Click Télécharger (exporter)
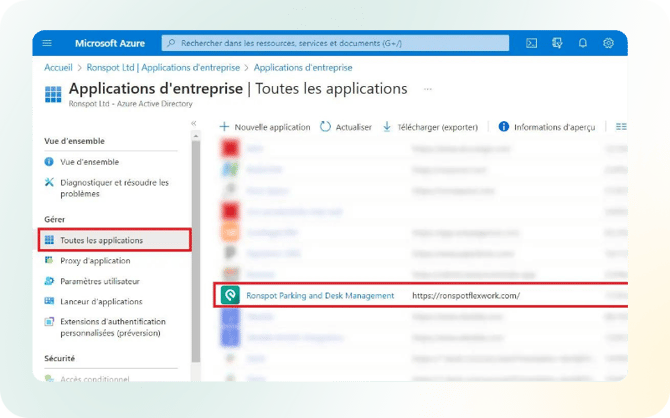The image size is (670, 418). click(x=430, y=127)
